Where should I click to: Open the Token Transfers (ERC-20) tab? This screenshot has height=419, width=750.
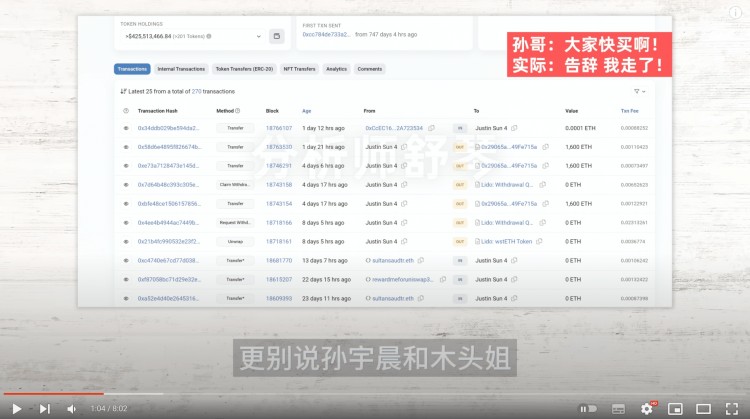click(243, 69)
